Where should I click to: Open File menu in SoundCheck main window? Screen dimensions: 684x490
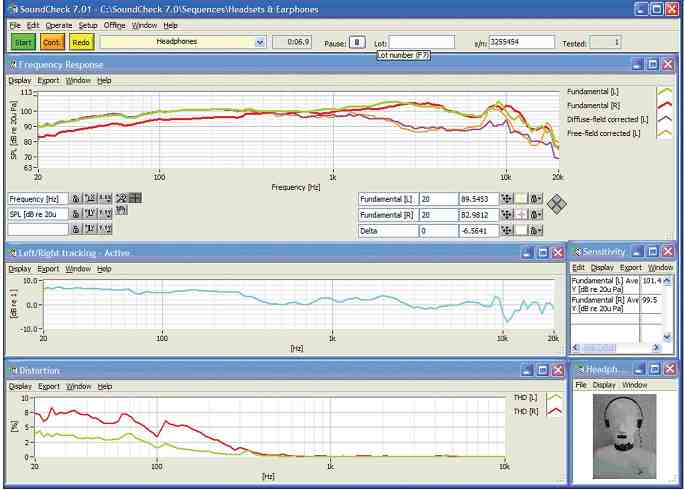15,25
